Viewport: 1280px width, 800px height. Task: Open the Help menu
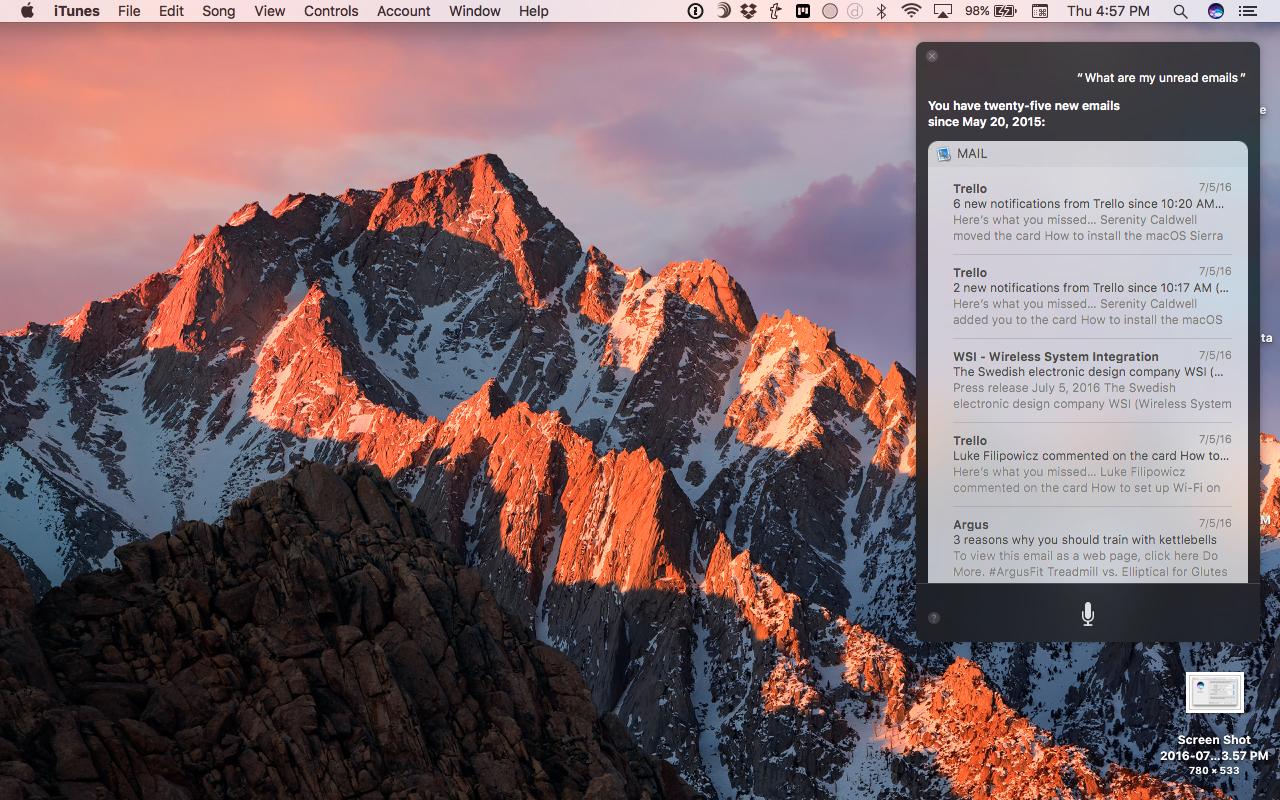(534, 11)
